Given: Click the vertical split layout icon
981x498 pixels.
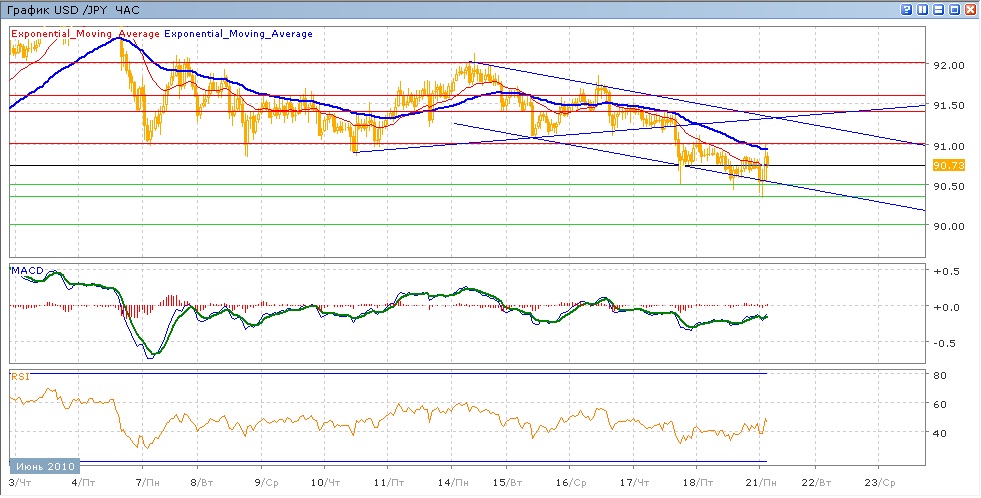Looking at the screenshot, I should point(923,9).
